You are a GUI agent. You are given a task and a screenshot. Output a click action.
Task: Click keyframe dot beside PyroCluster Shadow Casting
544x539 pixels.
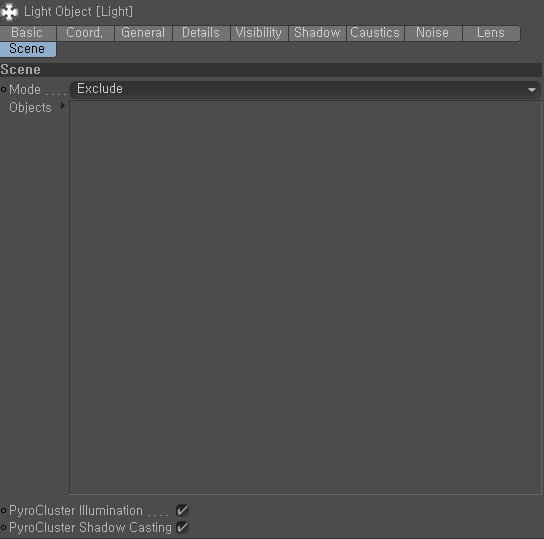[x=3, y=528]
